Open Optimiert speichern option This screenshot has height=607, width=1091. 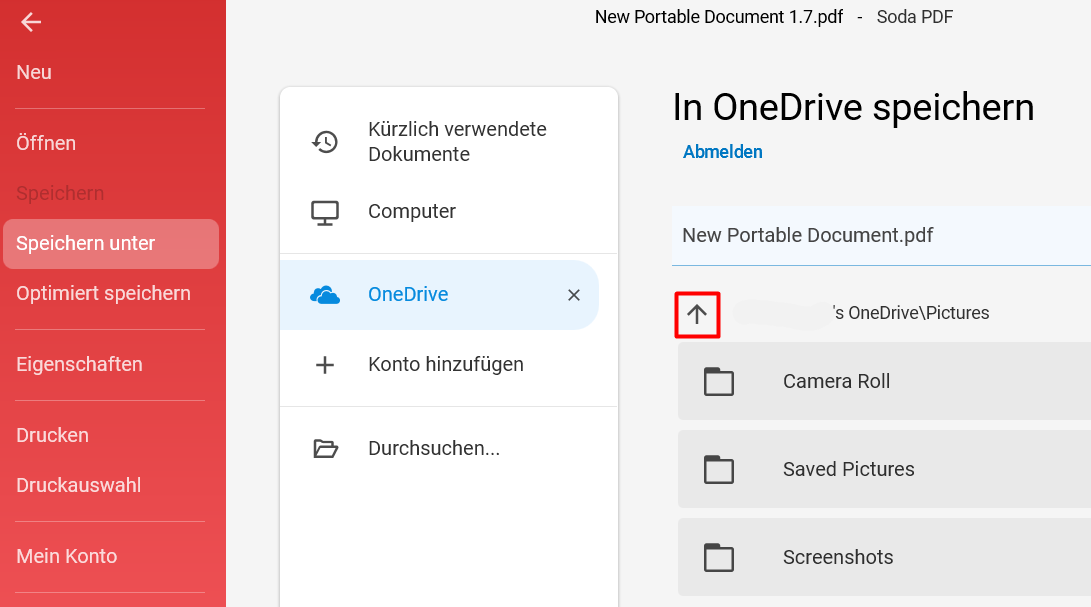103,294
